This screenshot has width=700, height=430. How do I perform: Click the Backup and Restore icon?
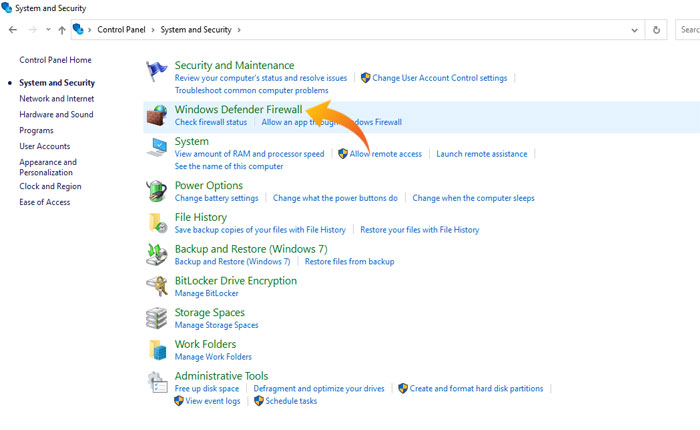click(157, 255)
